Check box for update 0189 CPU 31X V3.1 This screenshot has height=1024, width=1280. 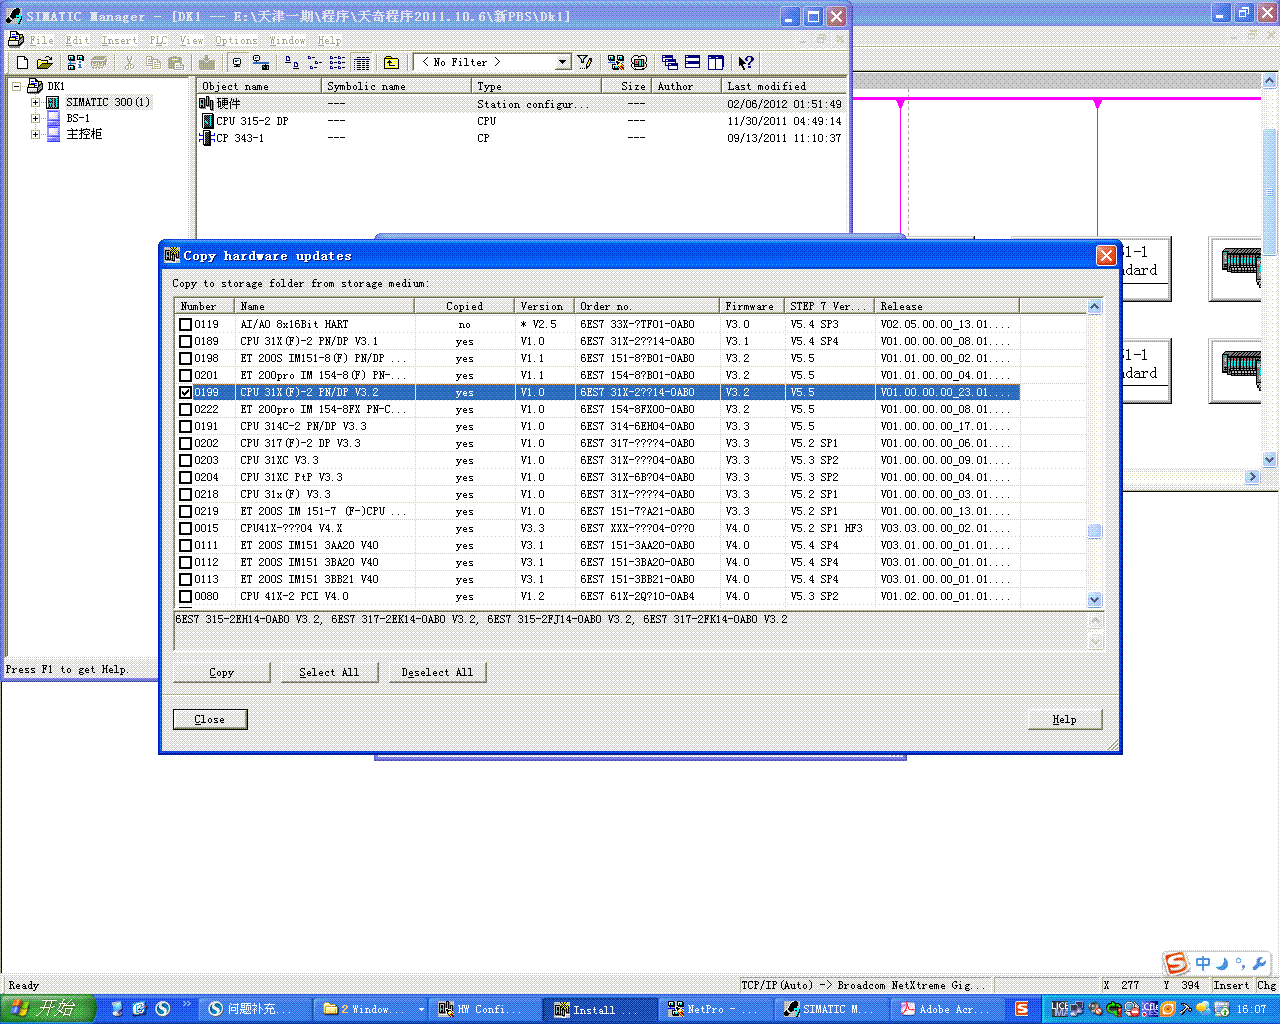point(185,341)
